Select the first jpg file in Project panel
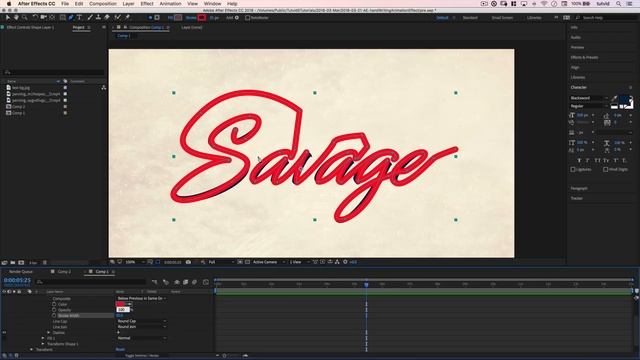 pos(21,88)
